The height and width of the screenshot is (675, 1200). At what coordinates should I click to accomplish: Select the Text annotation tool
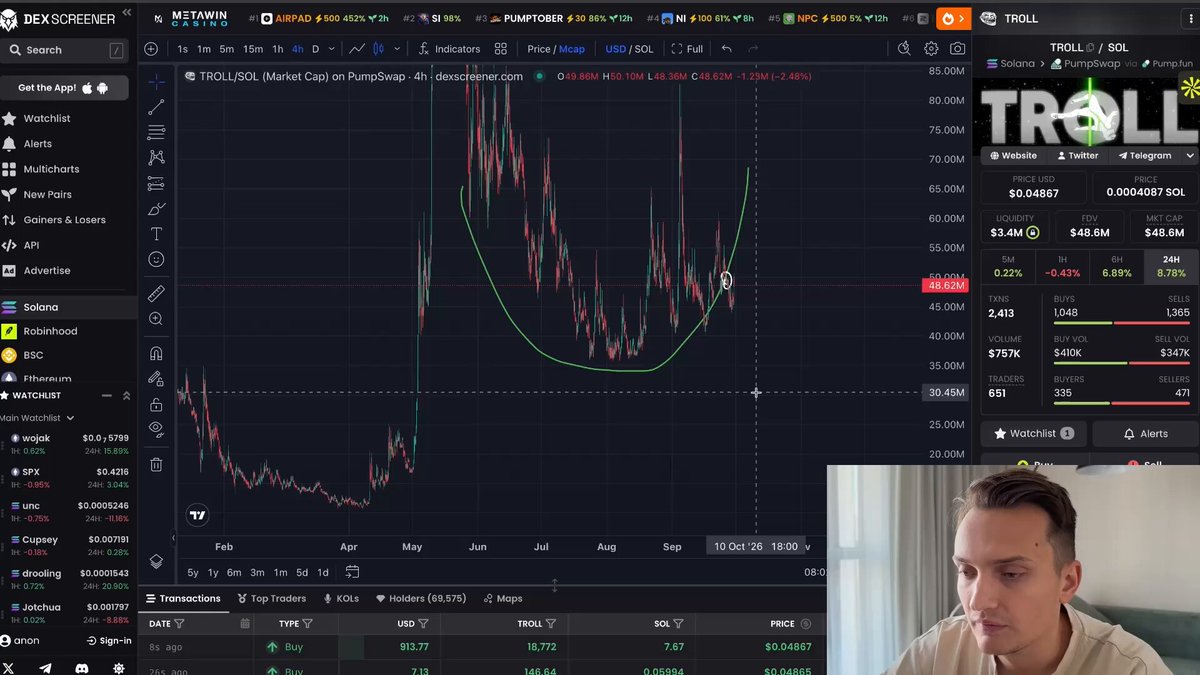156,234
